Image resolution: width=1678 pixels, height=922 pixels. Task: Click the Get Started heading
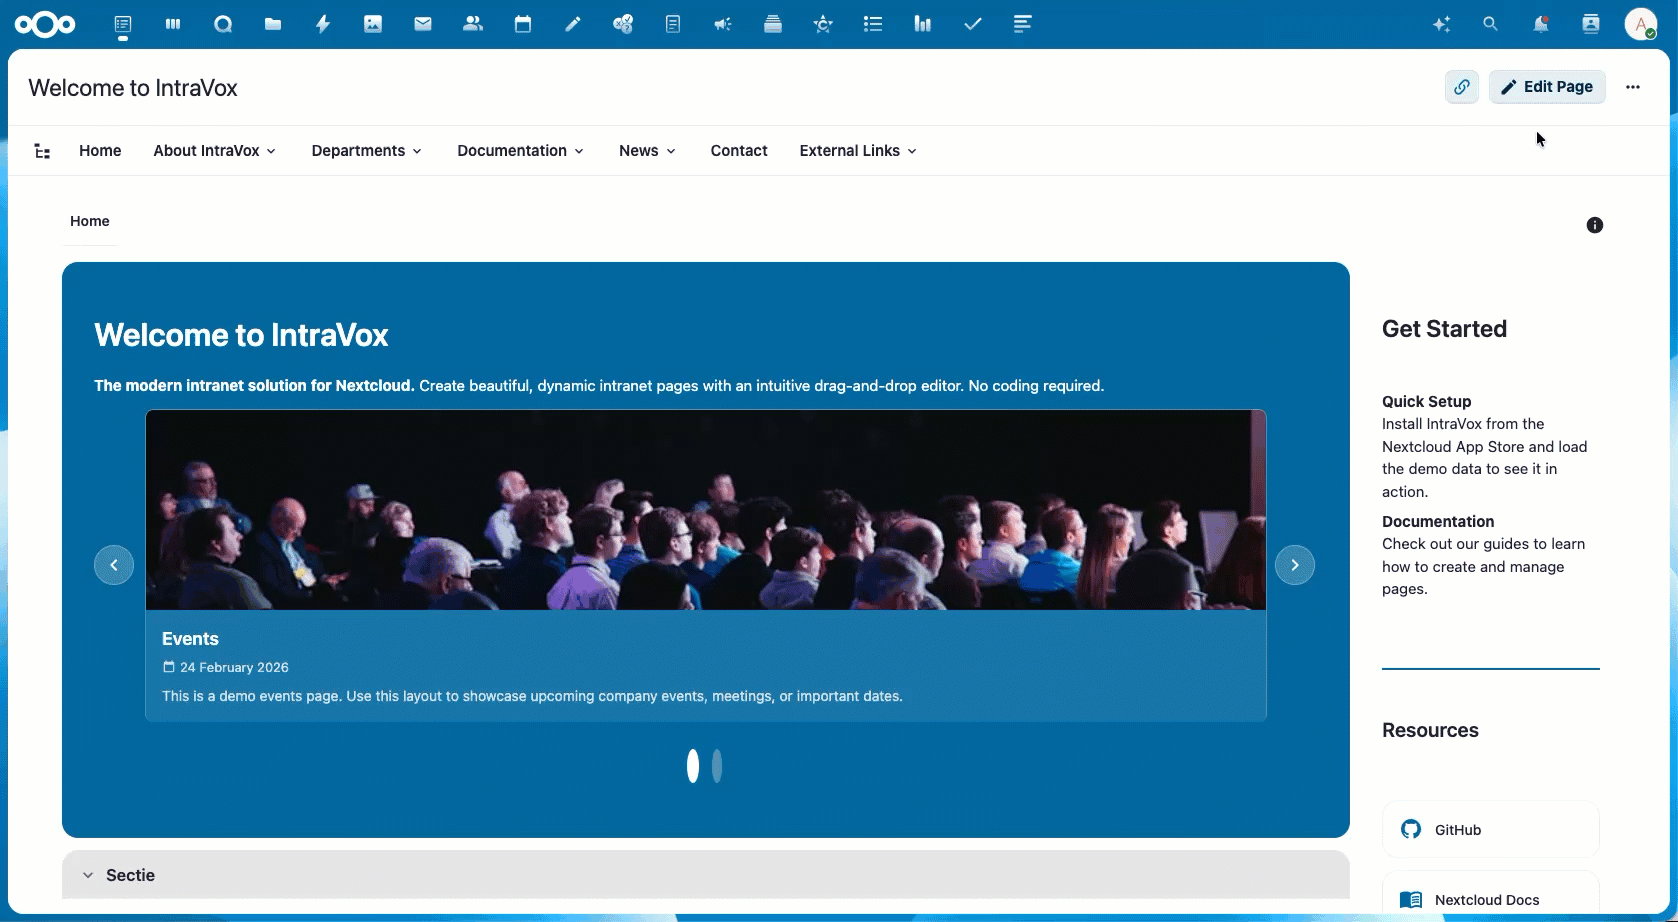click(1444, 329)
